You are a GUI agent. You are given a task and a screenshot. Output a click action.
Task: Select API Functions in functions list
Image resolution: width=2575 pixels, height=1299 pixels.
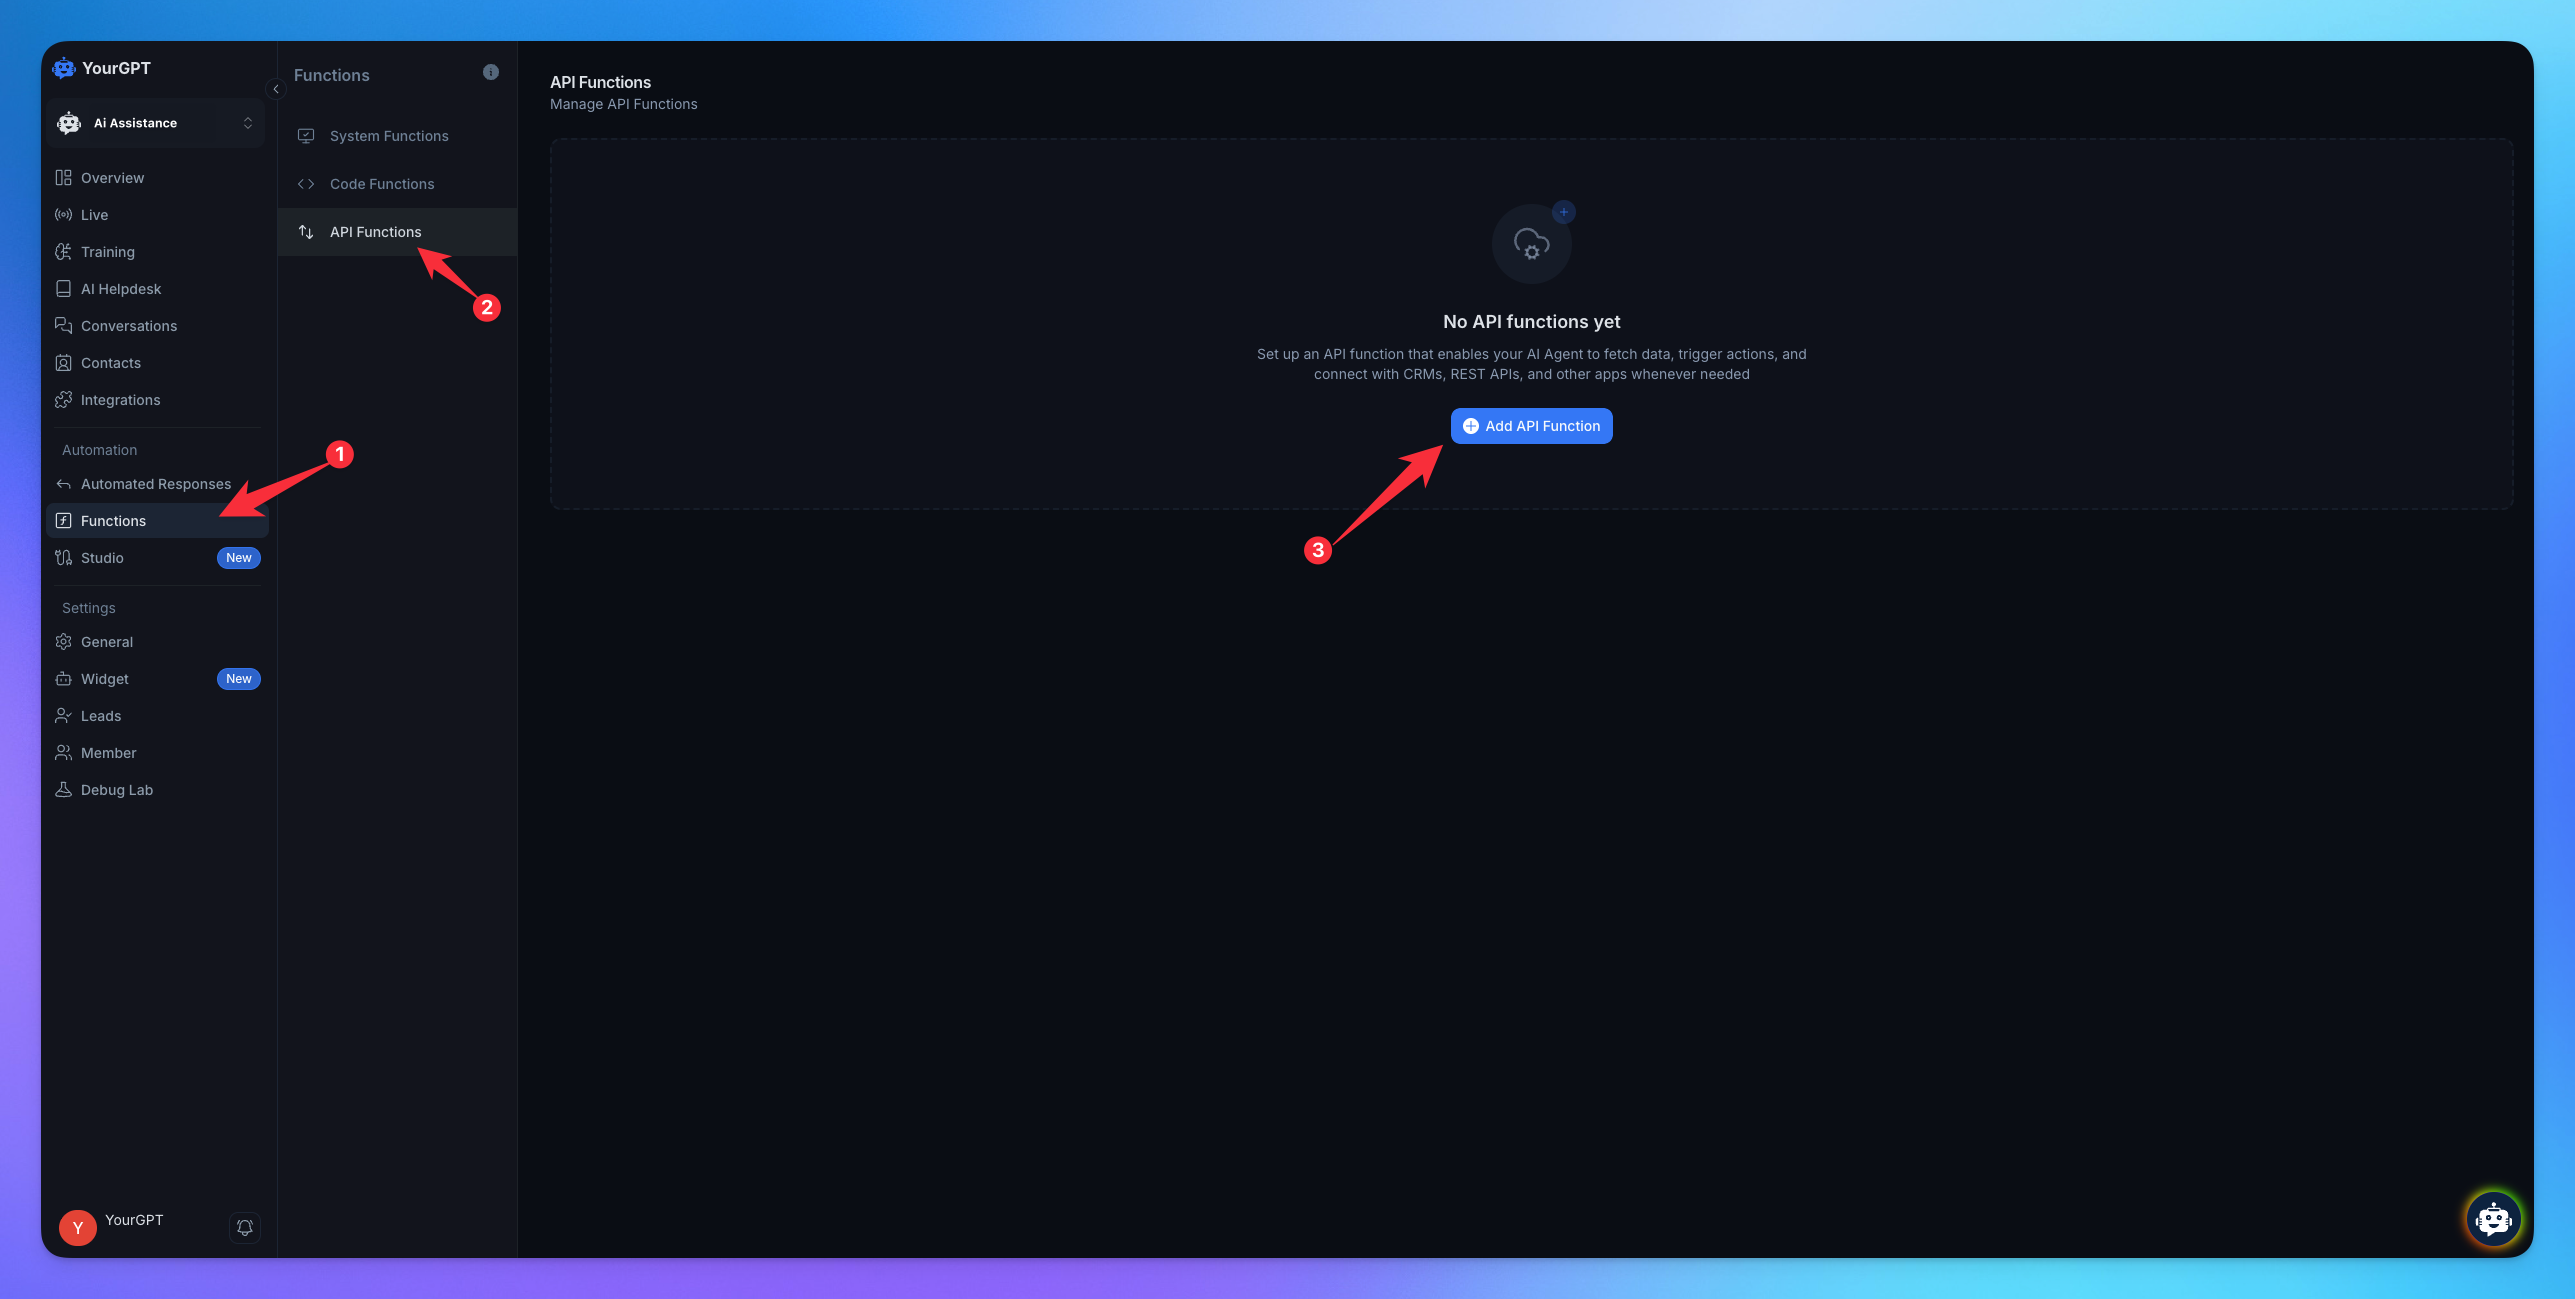375,232
